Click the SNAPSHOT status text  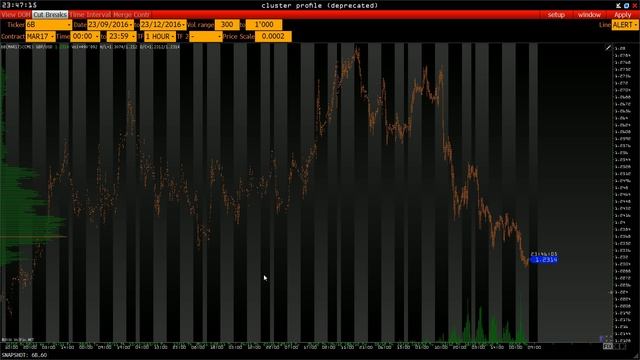coord(24,355)
